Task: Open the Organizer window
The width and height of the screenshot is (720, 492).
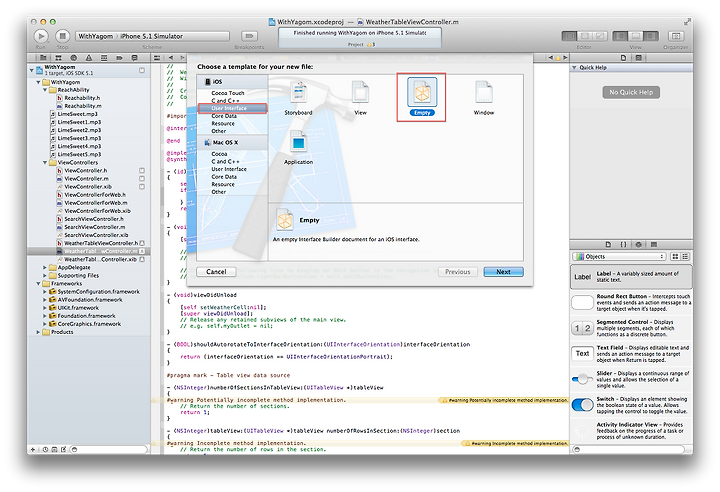Action: 675,36
